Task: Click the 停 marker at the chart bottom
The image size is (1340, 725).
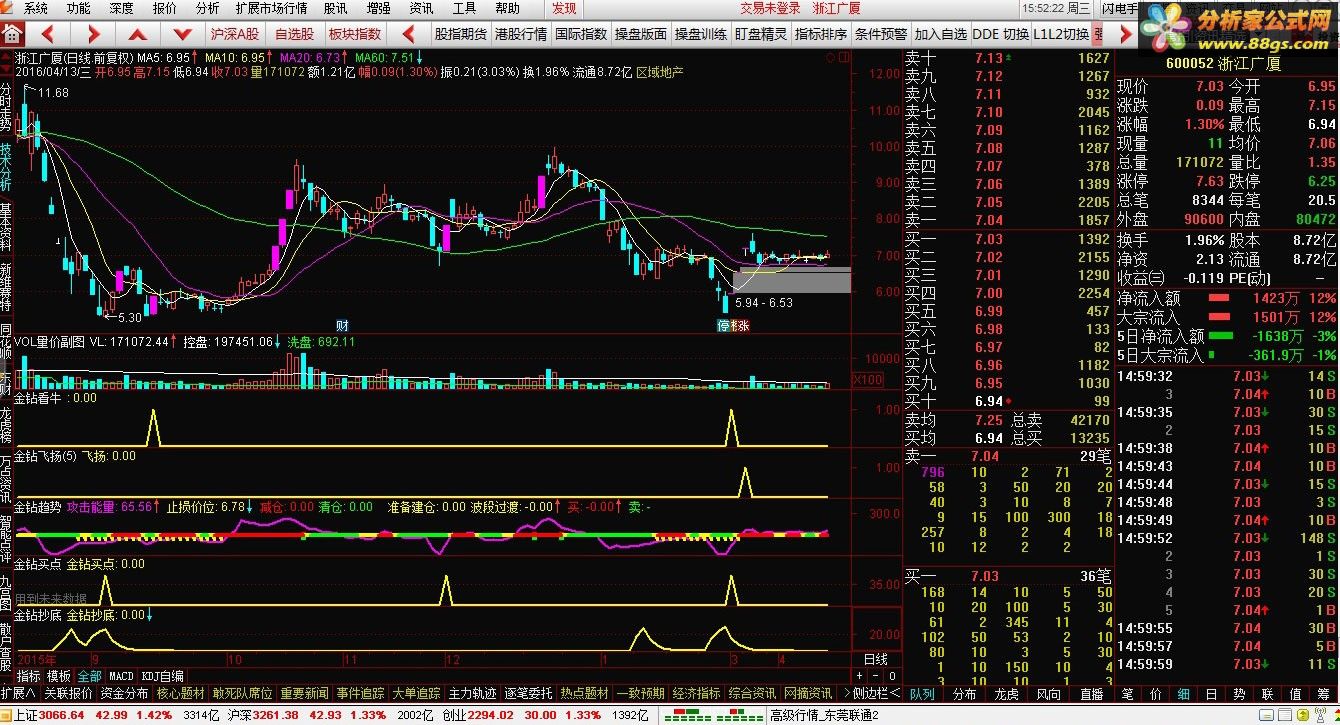Action: (724, 326)
